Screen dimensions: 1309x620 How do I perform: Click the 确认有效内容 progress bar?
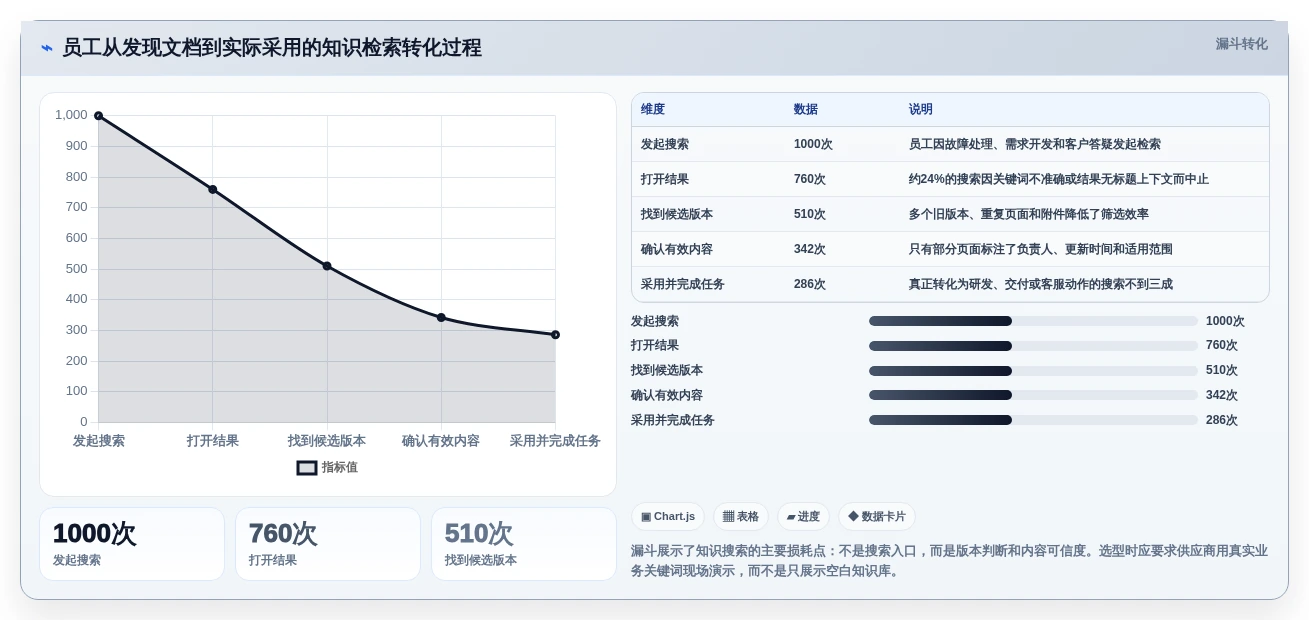coord(1033,395)
